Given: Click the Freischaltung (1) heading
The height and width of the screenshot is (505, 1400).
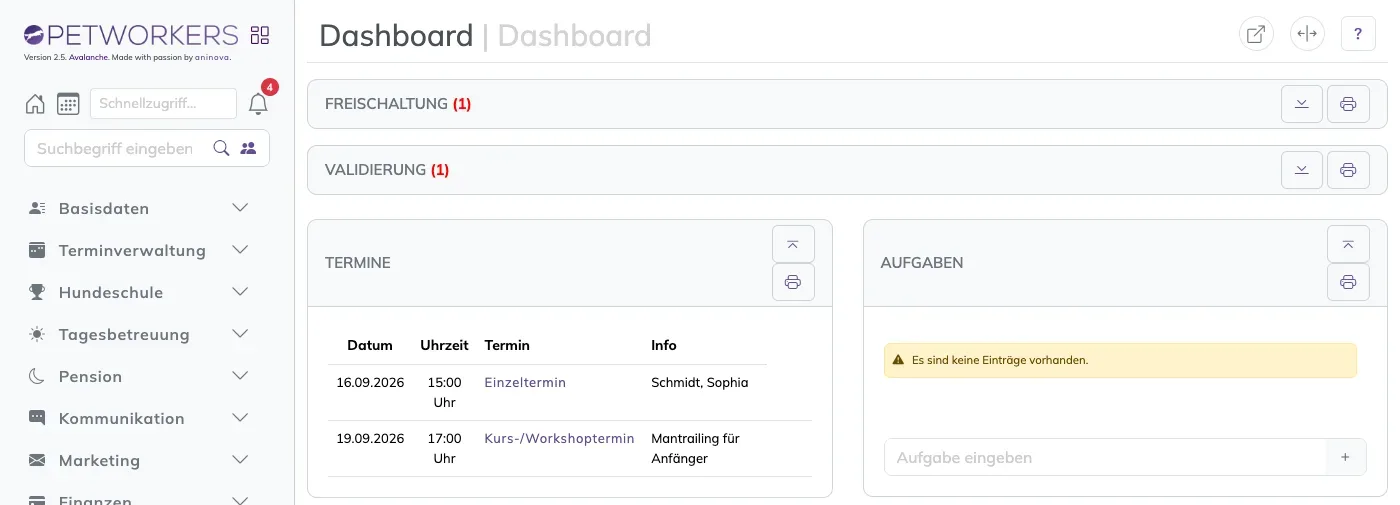Looking at the screenshot, I should tap(398, 104).
